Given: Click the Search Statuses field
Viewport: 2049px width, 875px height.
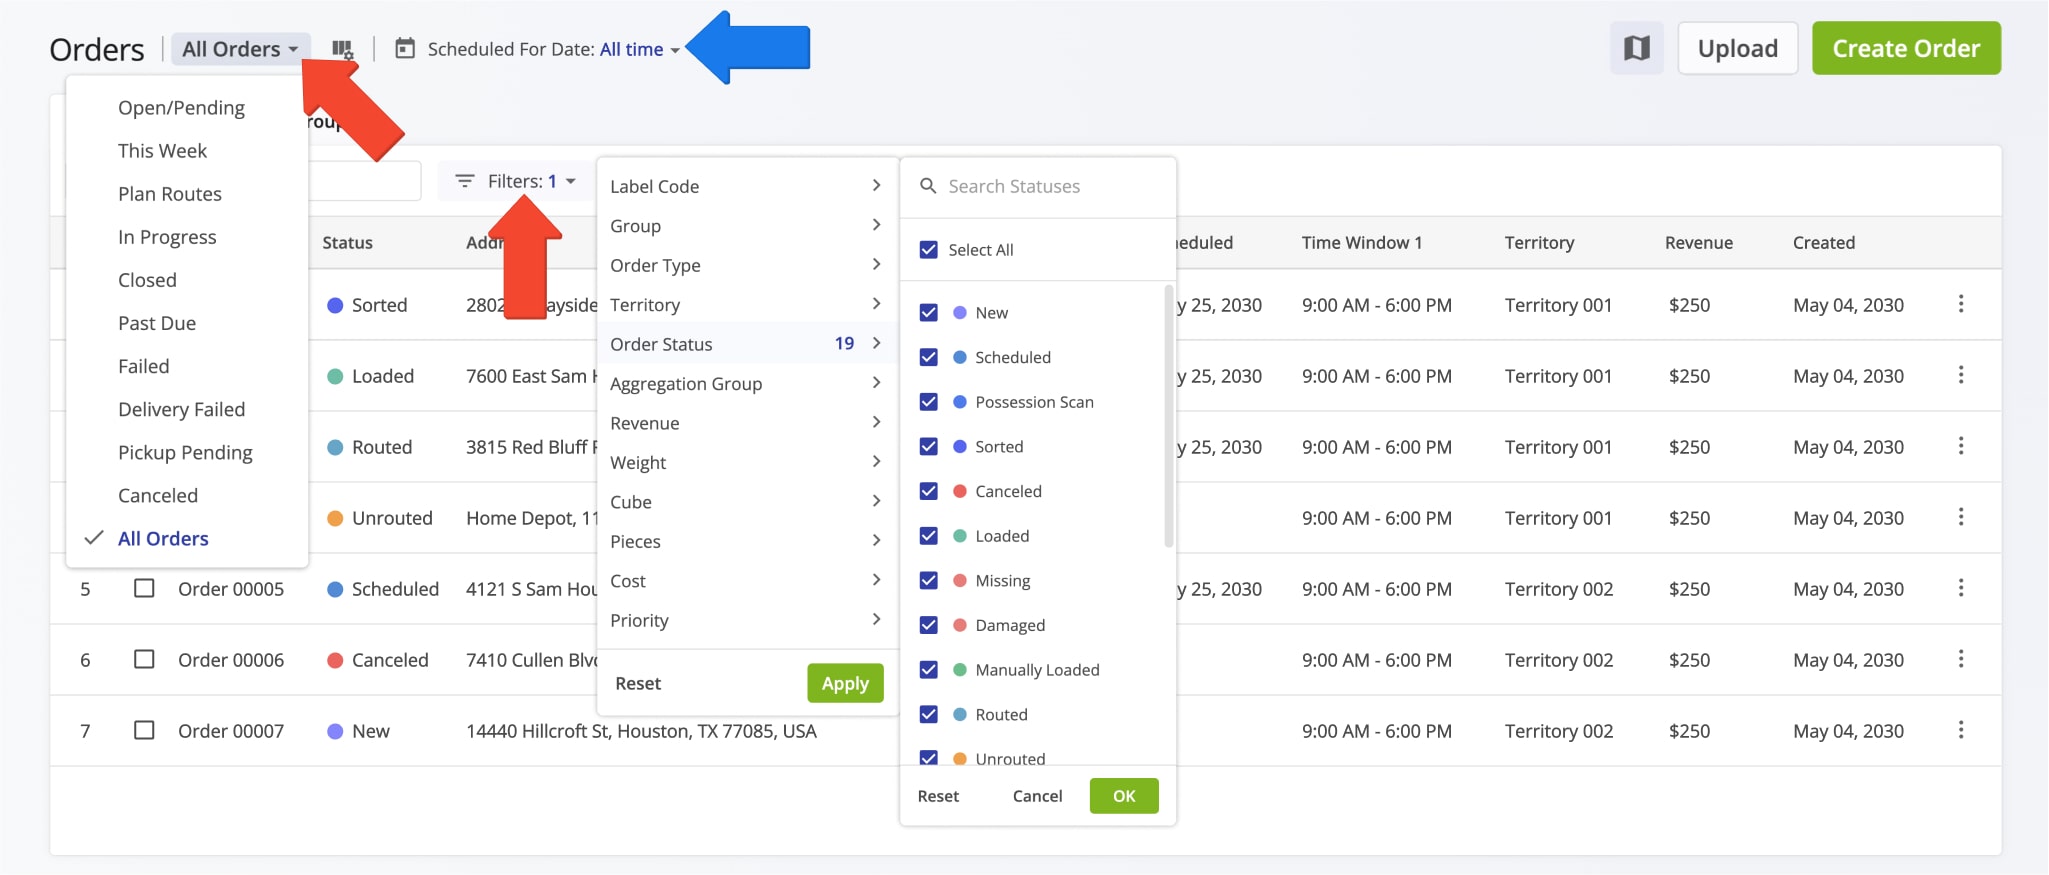Looking at the screenshot, I should 1038,186.
